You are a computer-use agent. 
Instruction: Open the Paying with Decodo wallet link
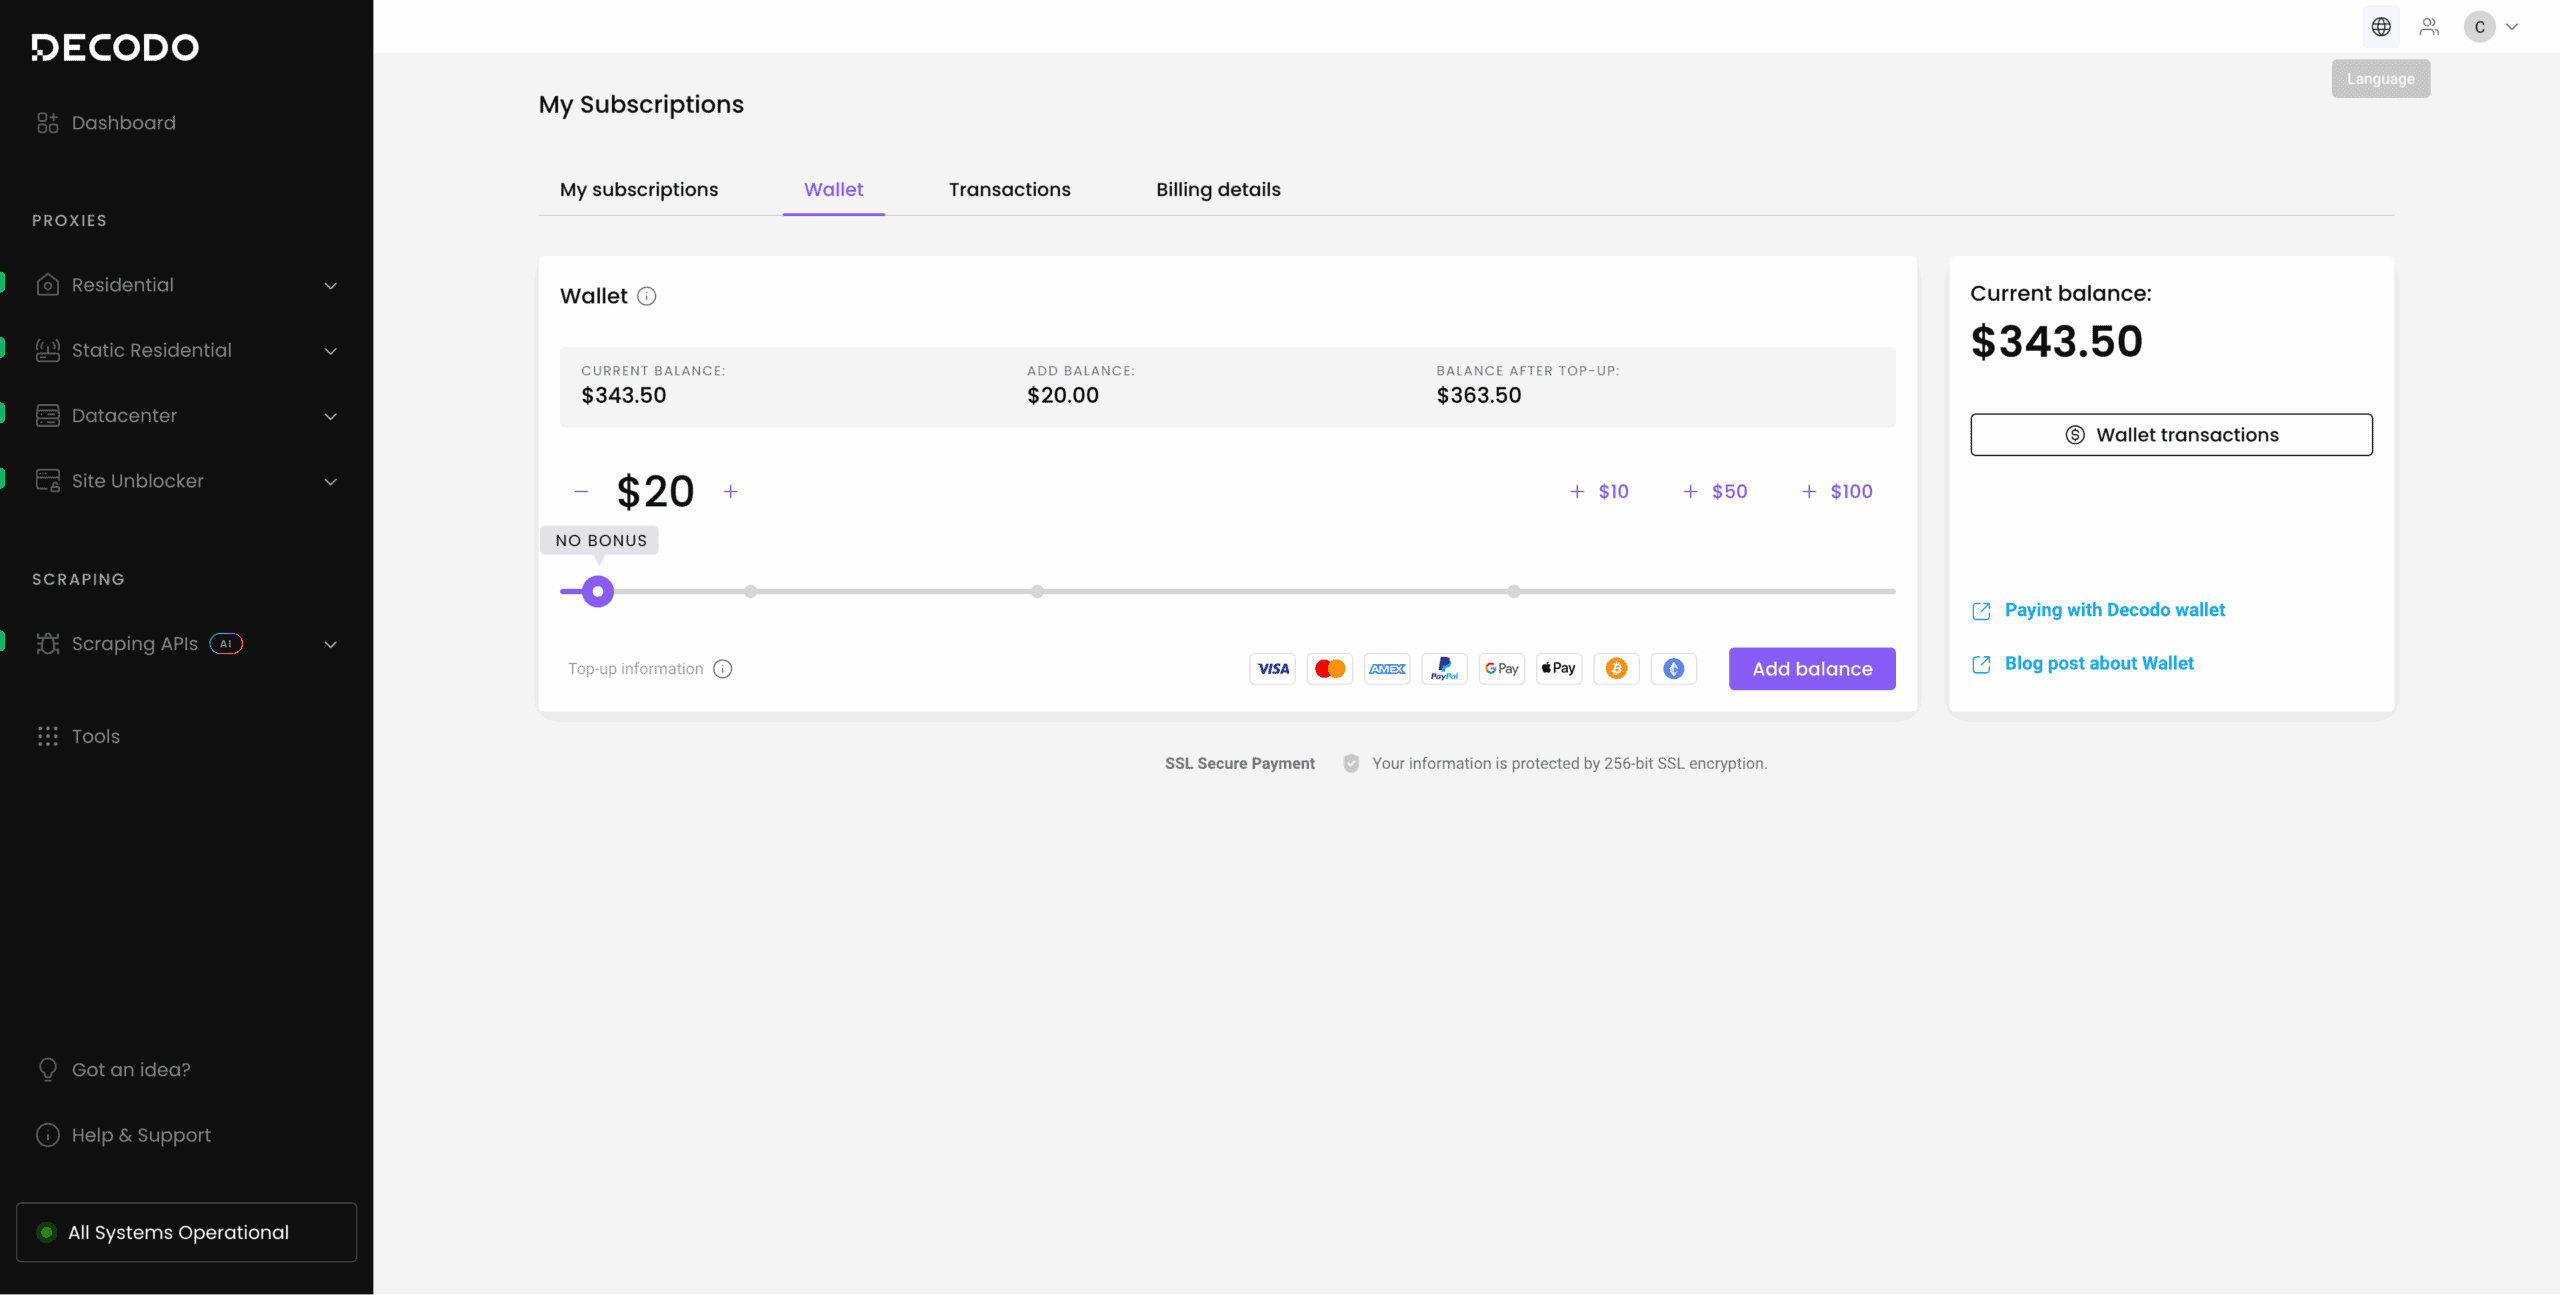2114,609
